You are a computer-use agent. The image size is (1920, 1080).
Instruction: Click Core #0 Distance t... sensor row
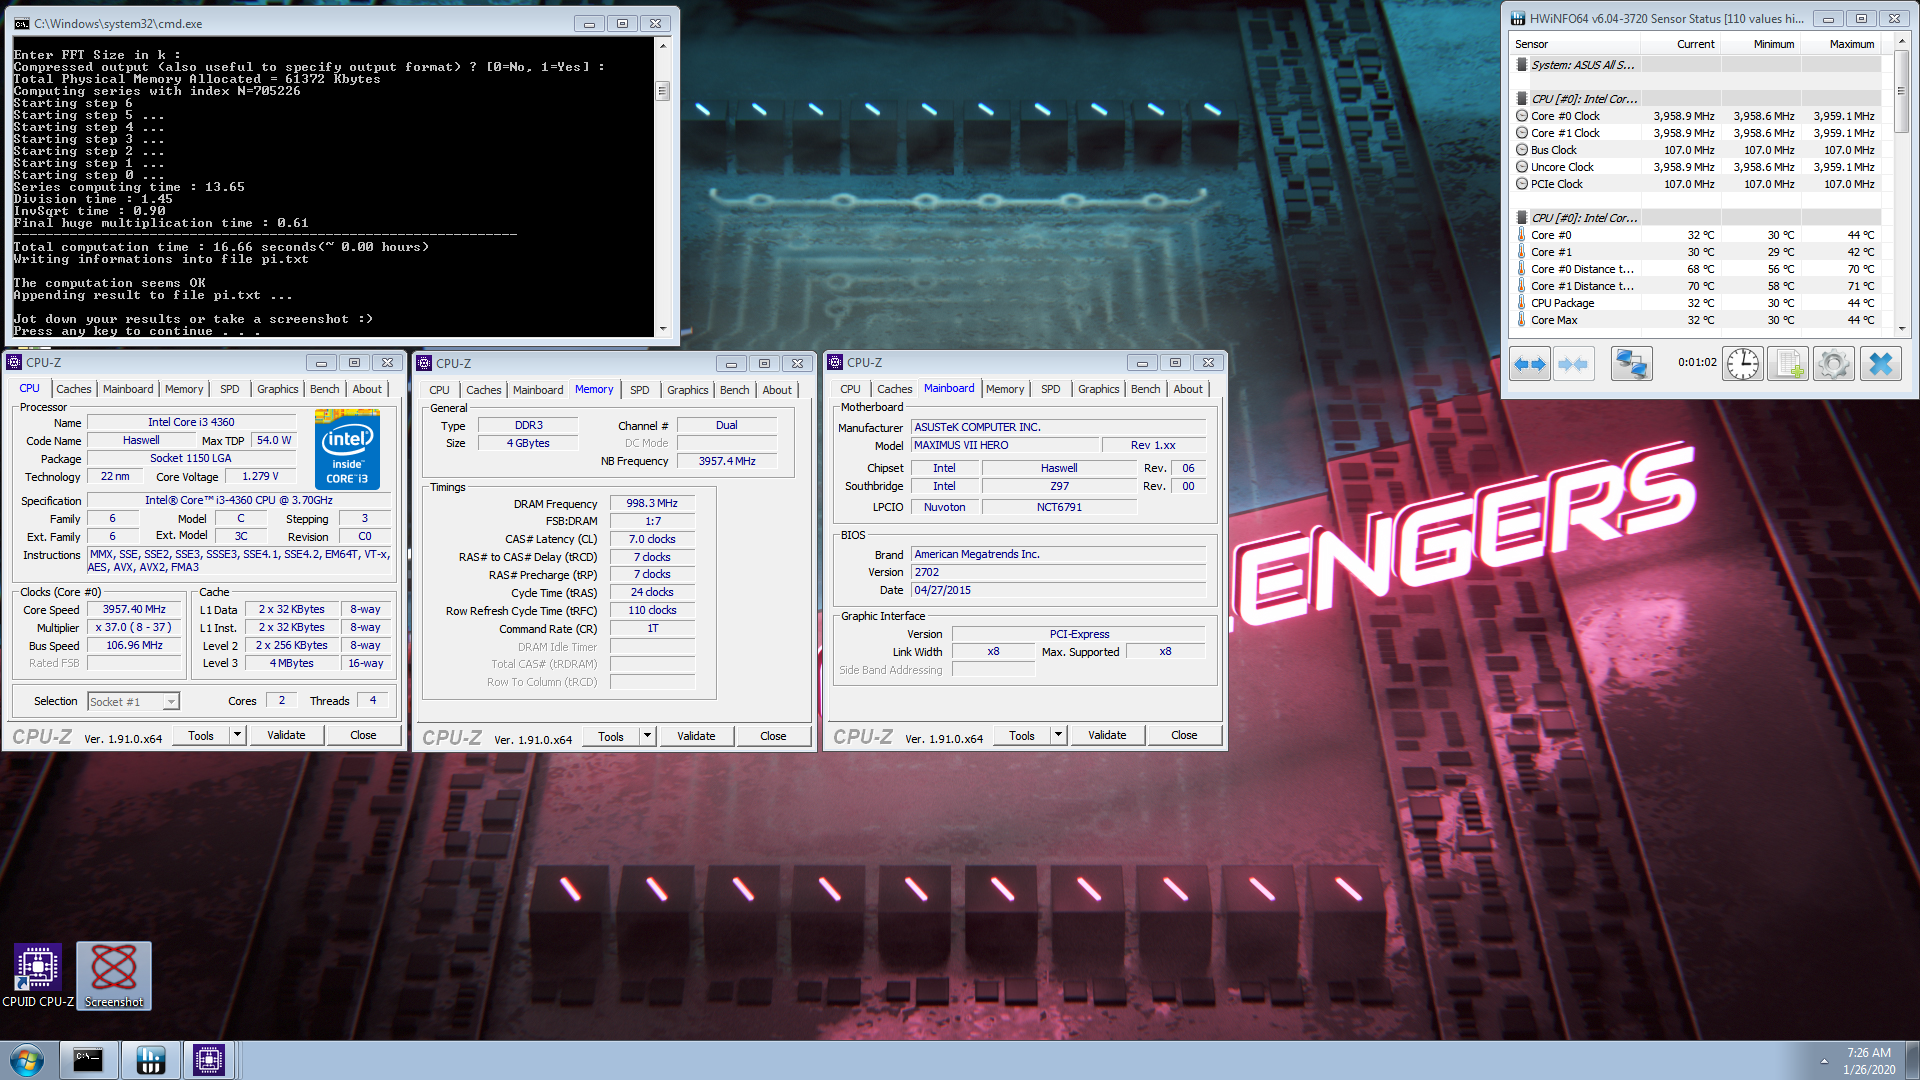[1695, 269]
